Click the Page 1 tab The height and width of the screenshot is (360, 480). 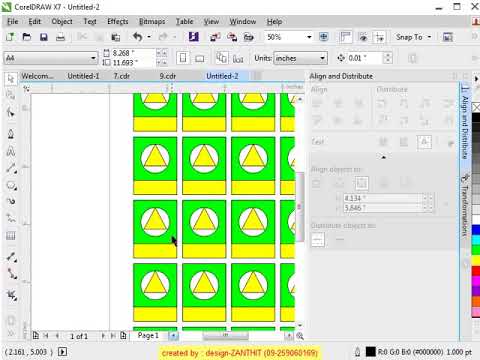(x=148, y=335)
